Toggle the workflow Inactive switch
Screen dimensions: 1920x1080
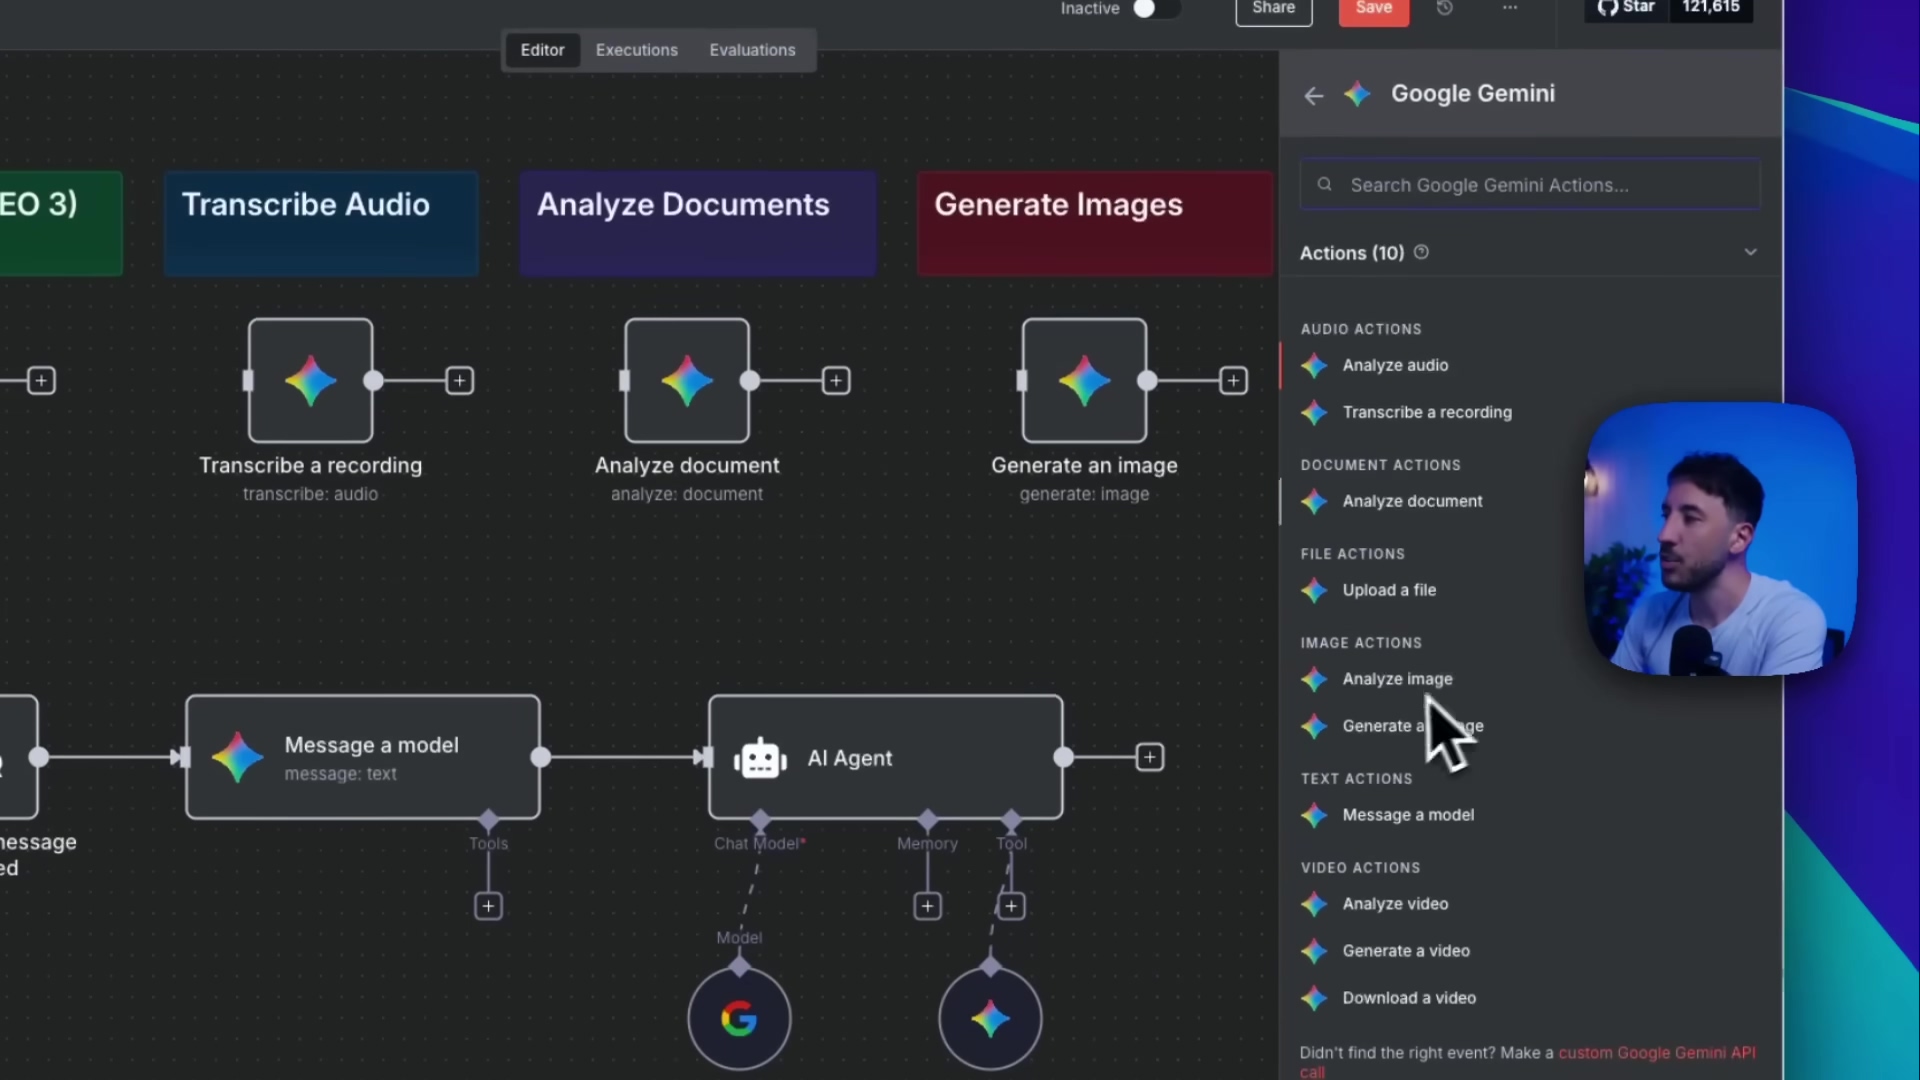click(1156, 9)
